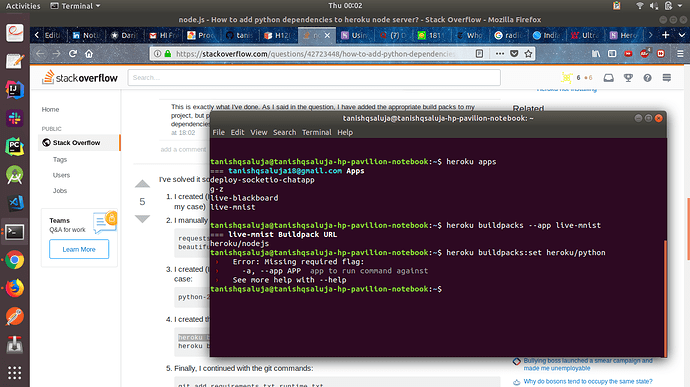Open text editor icon in the dock
Image resolution: width=690 pixels, height=387 pixels.
(x=15, y=61)
